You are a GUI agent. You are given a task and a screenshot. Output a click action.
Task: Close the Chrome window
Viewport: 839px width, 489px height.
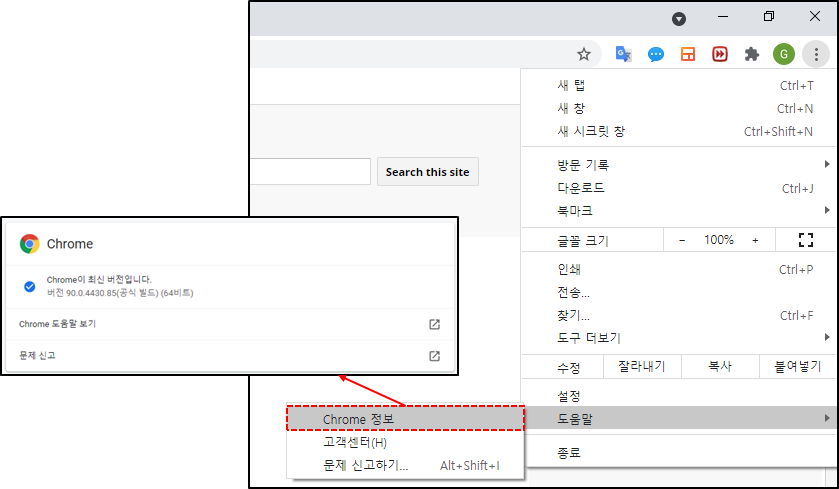click(x=815, y=17)
